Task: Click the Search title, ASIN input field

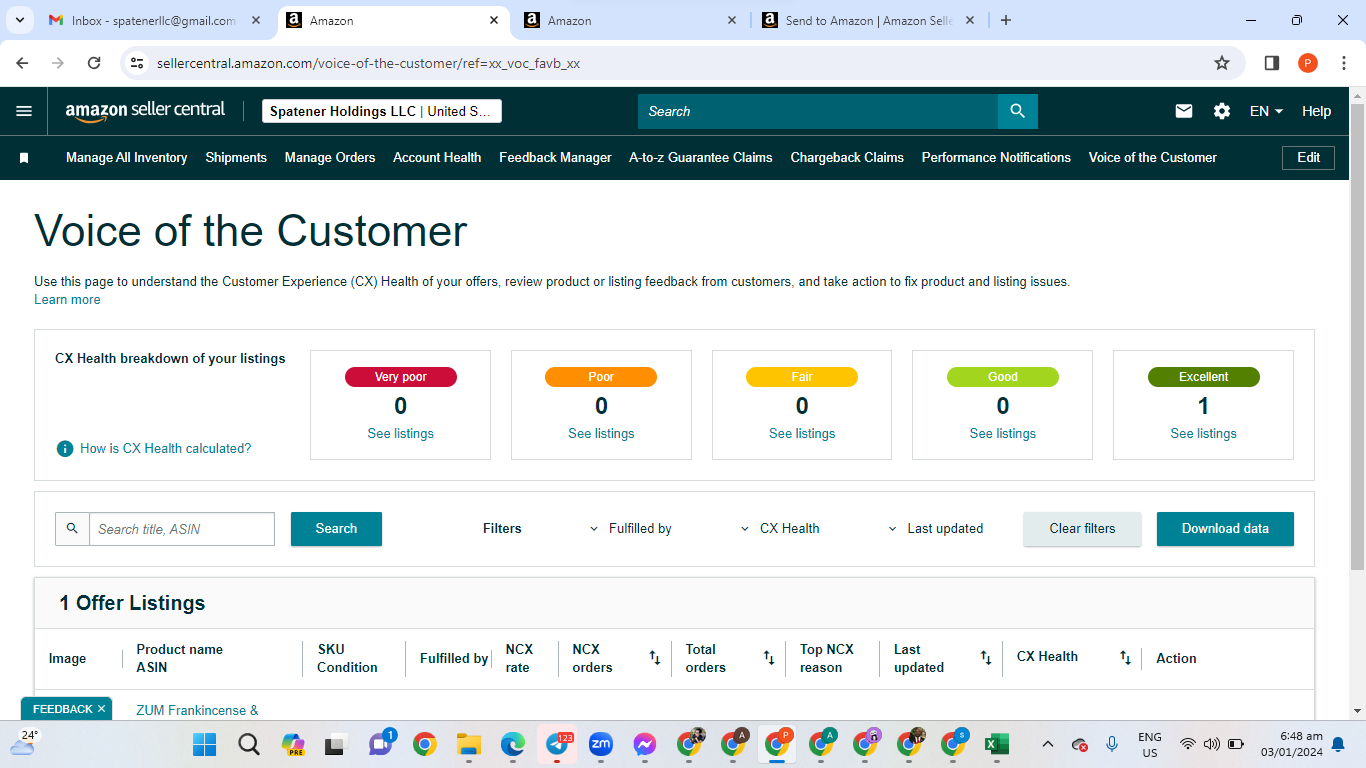Action: pos(182,528)
